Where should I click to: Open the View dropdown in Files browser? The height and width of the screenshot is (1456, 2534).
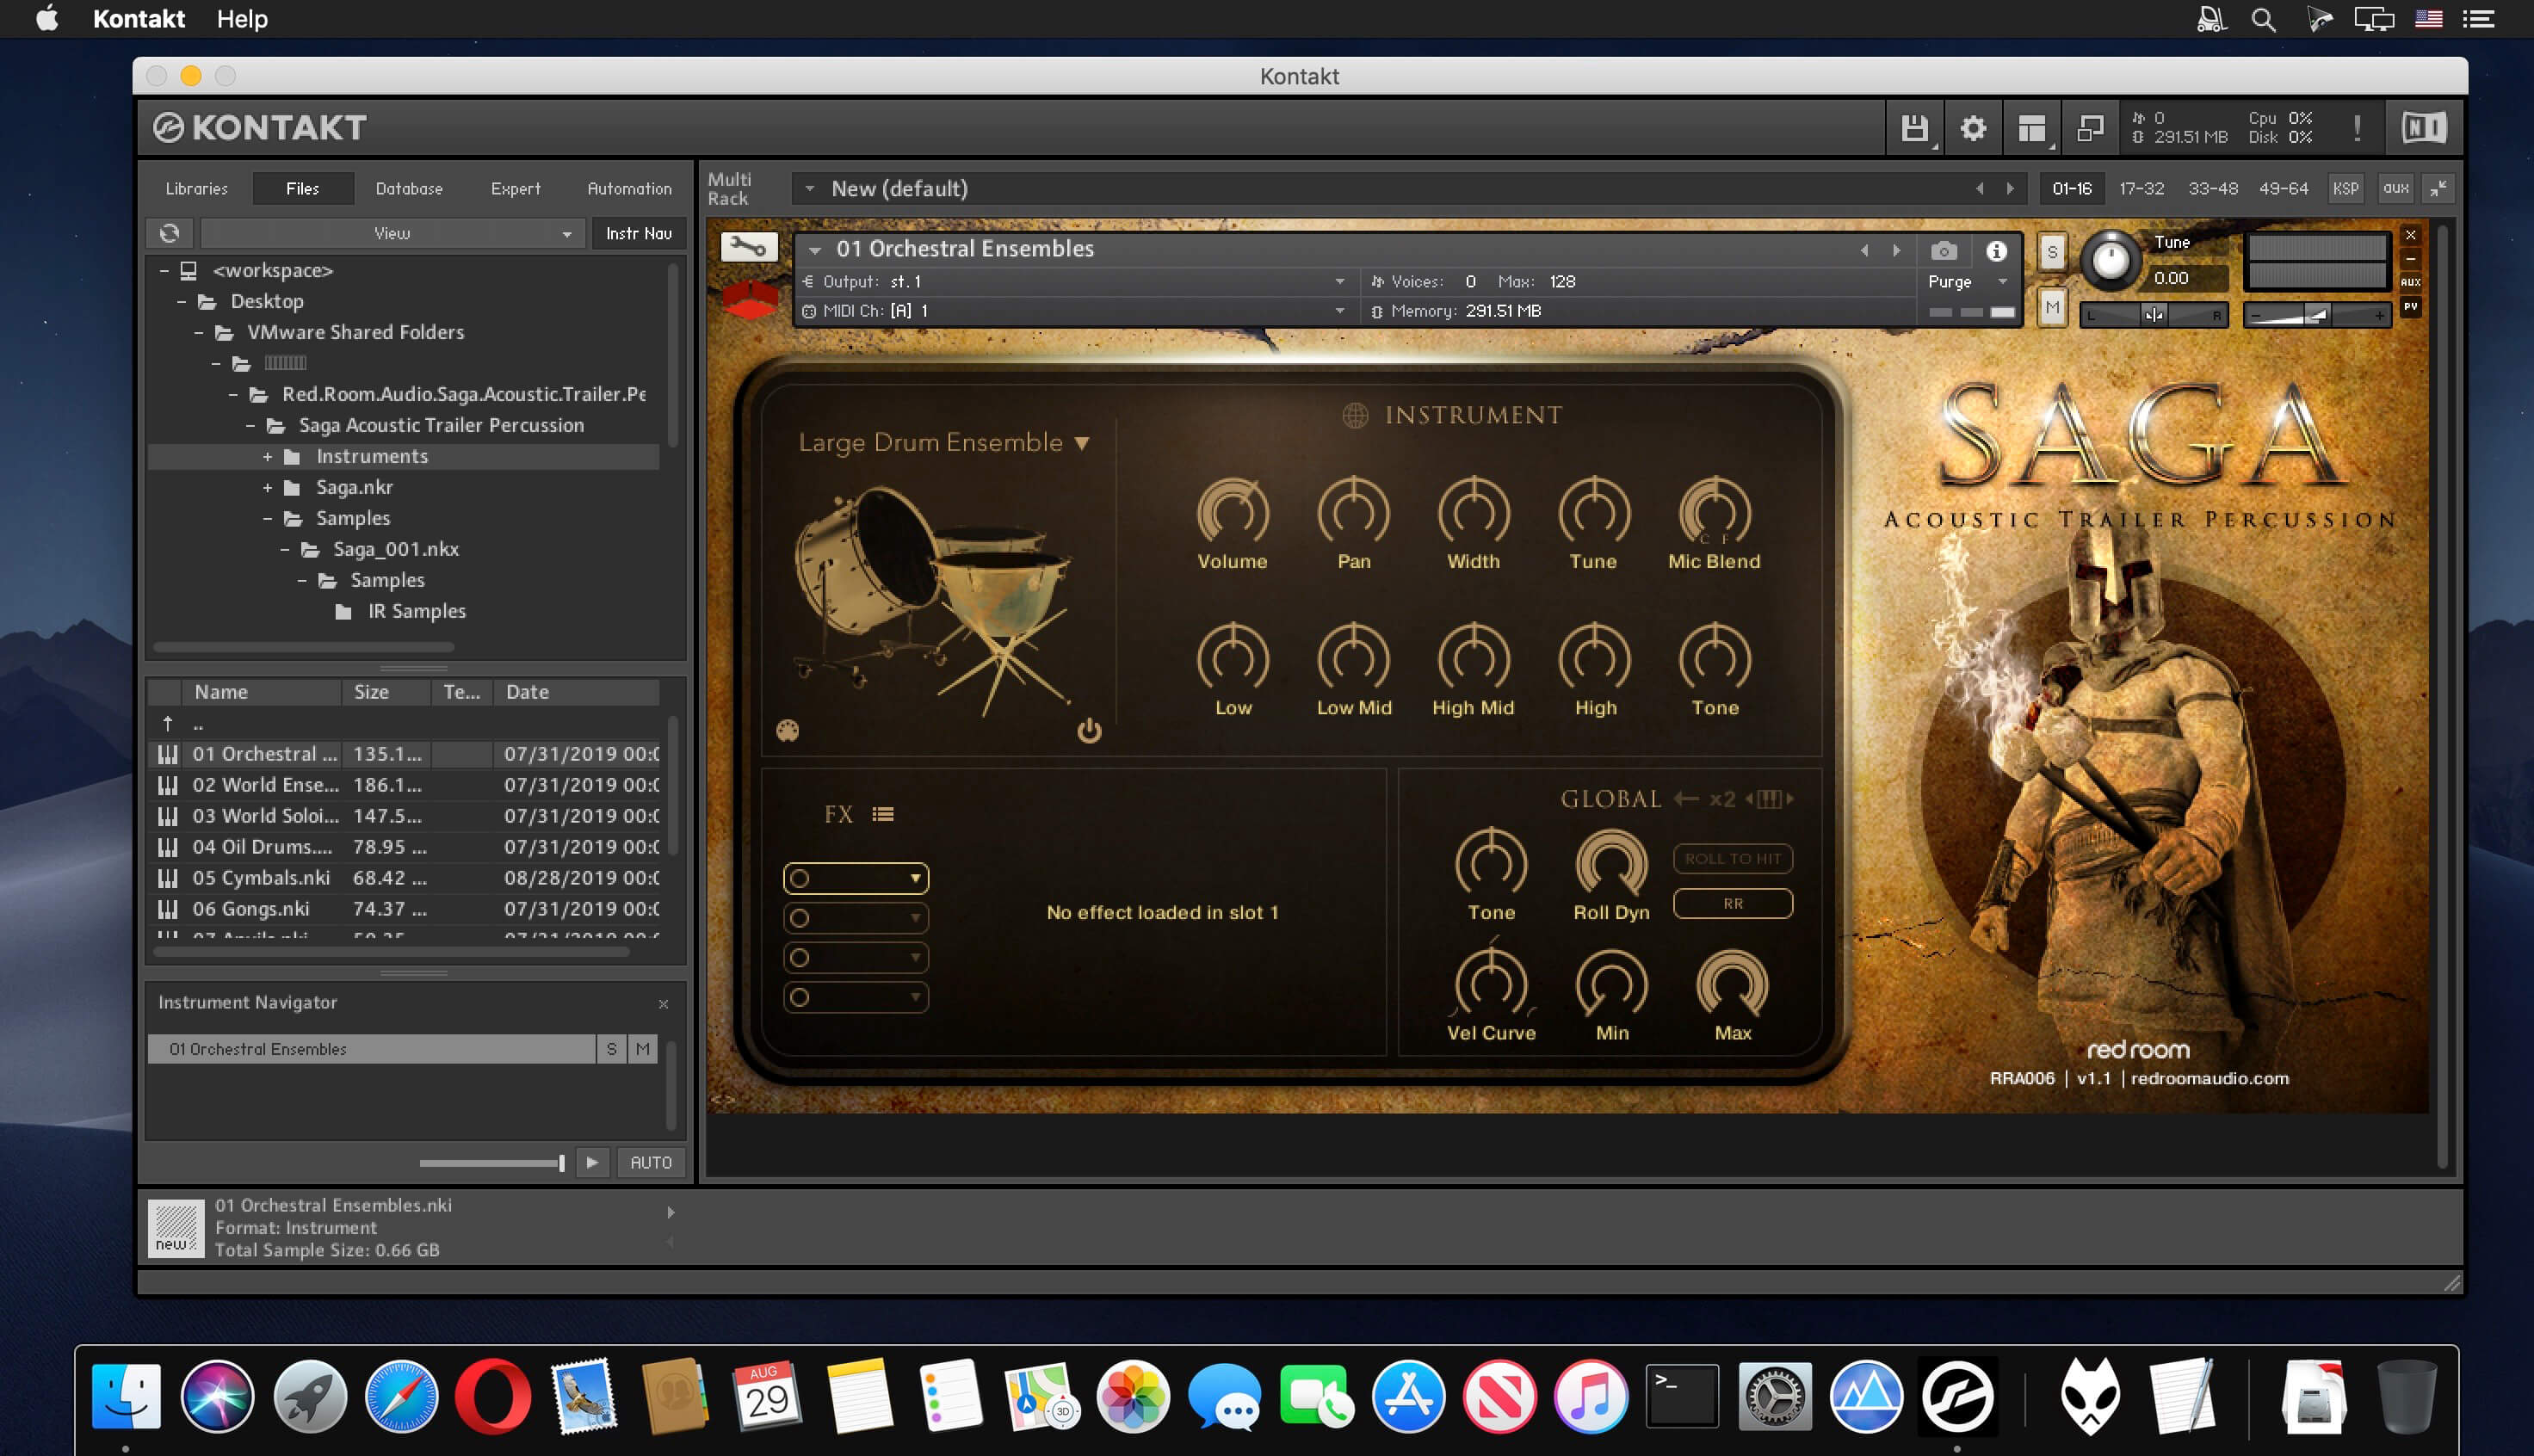(x=392, y=233)
